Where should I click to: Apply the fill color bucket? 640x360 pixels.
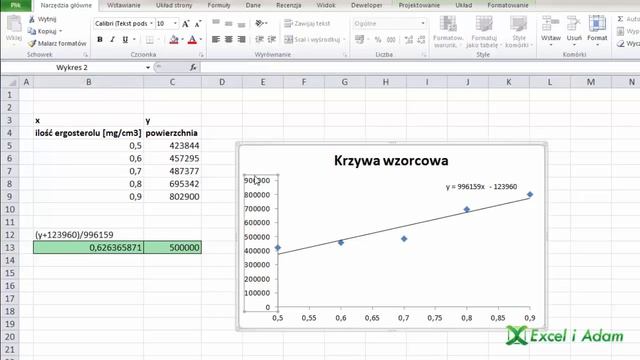point(174,40)
